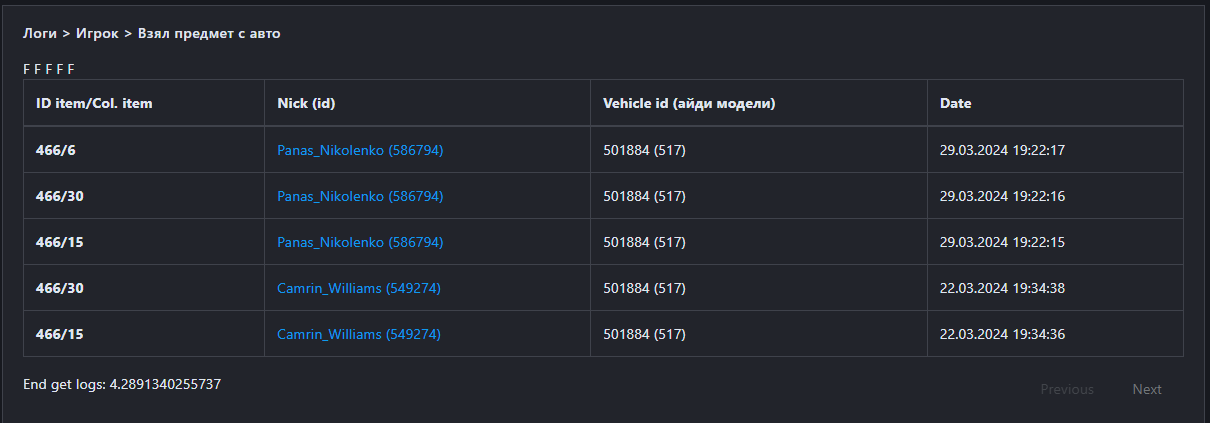Open the Логи breadcrumb

tap(40, 33)
